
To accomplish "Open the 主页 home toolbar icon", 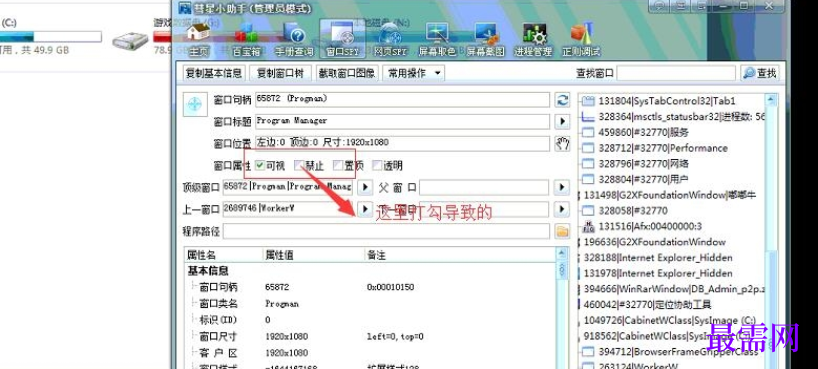I will pos(198,39).
